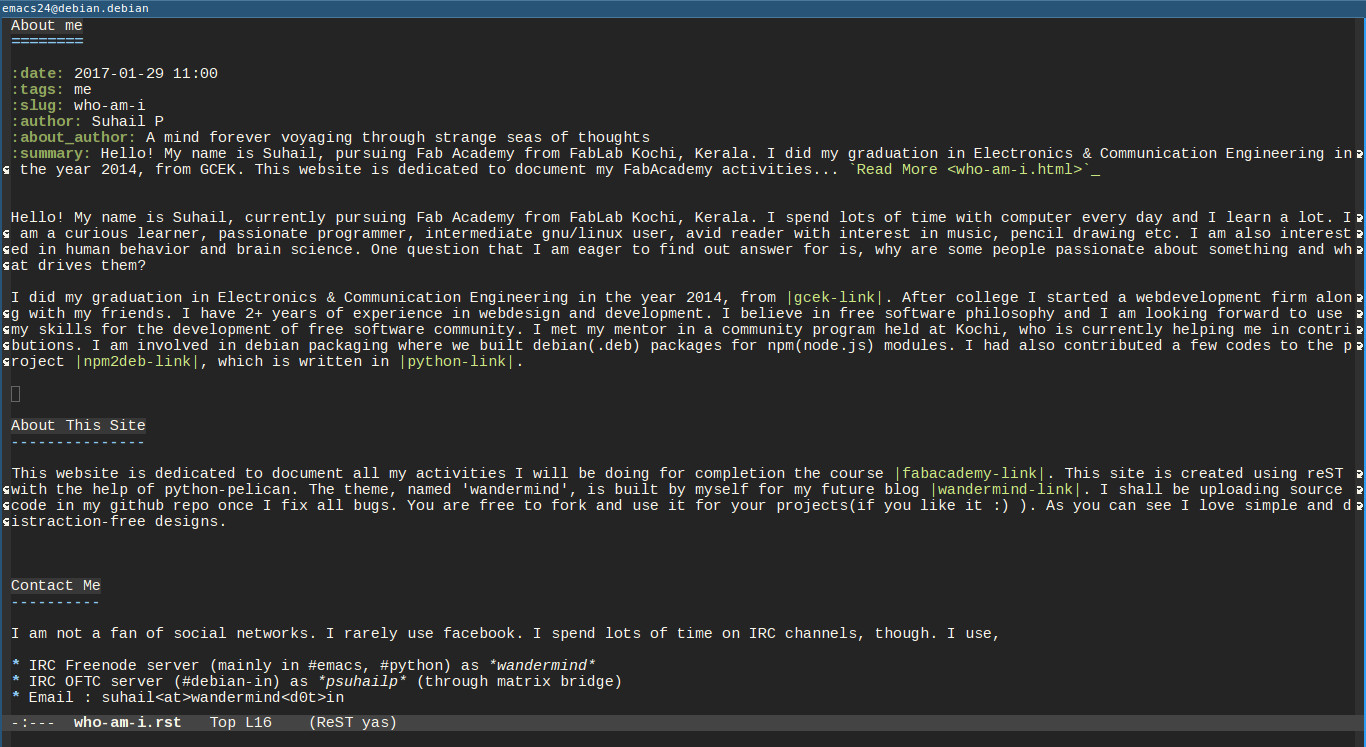Click the "Read More <who-am-i.html>" link text
1366x747 pixels.
click(969, 170)
